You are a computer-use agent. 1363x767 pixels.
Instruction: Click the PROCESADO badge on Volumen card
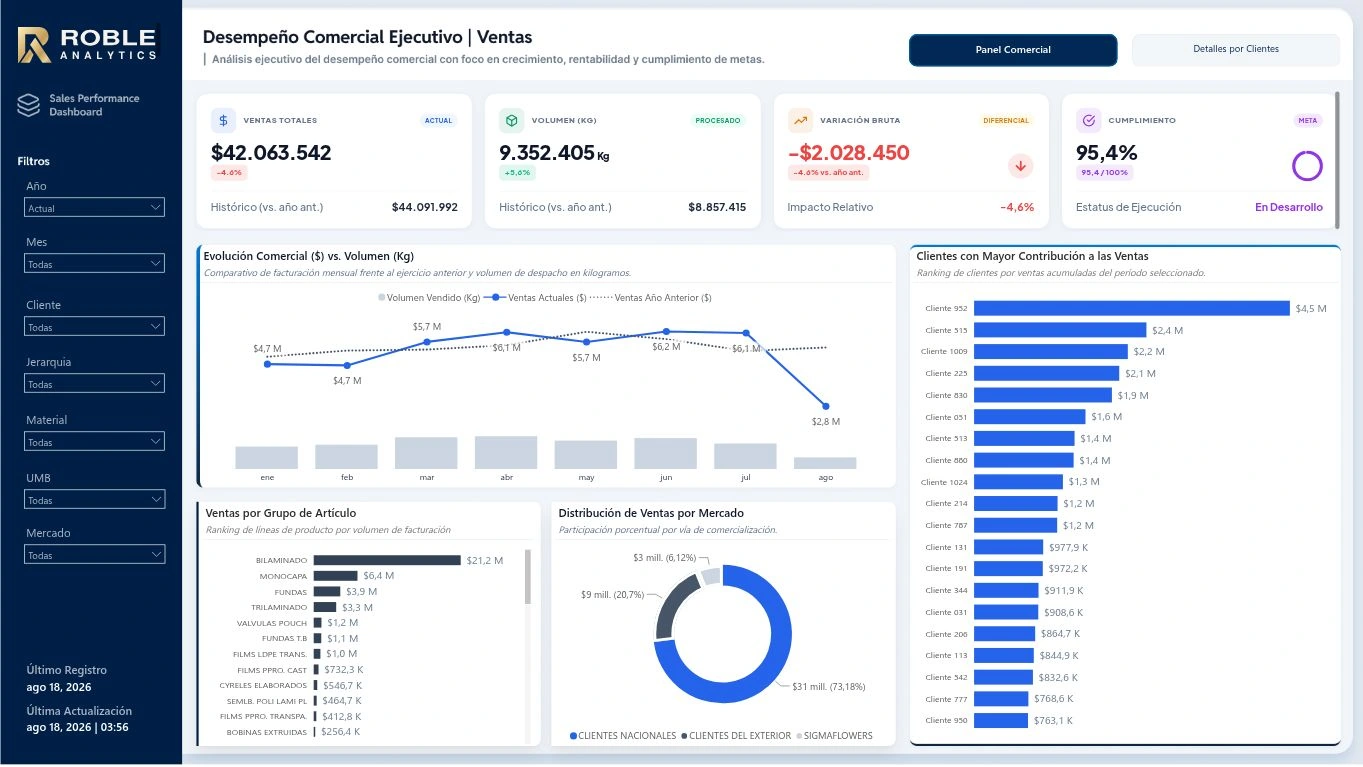pos(718,120)
